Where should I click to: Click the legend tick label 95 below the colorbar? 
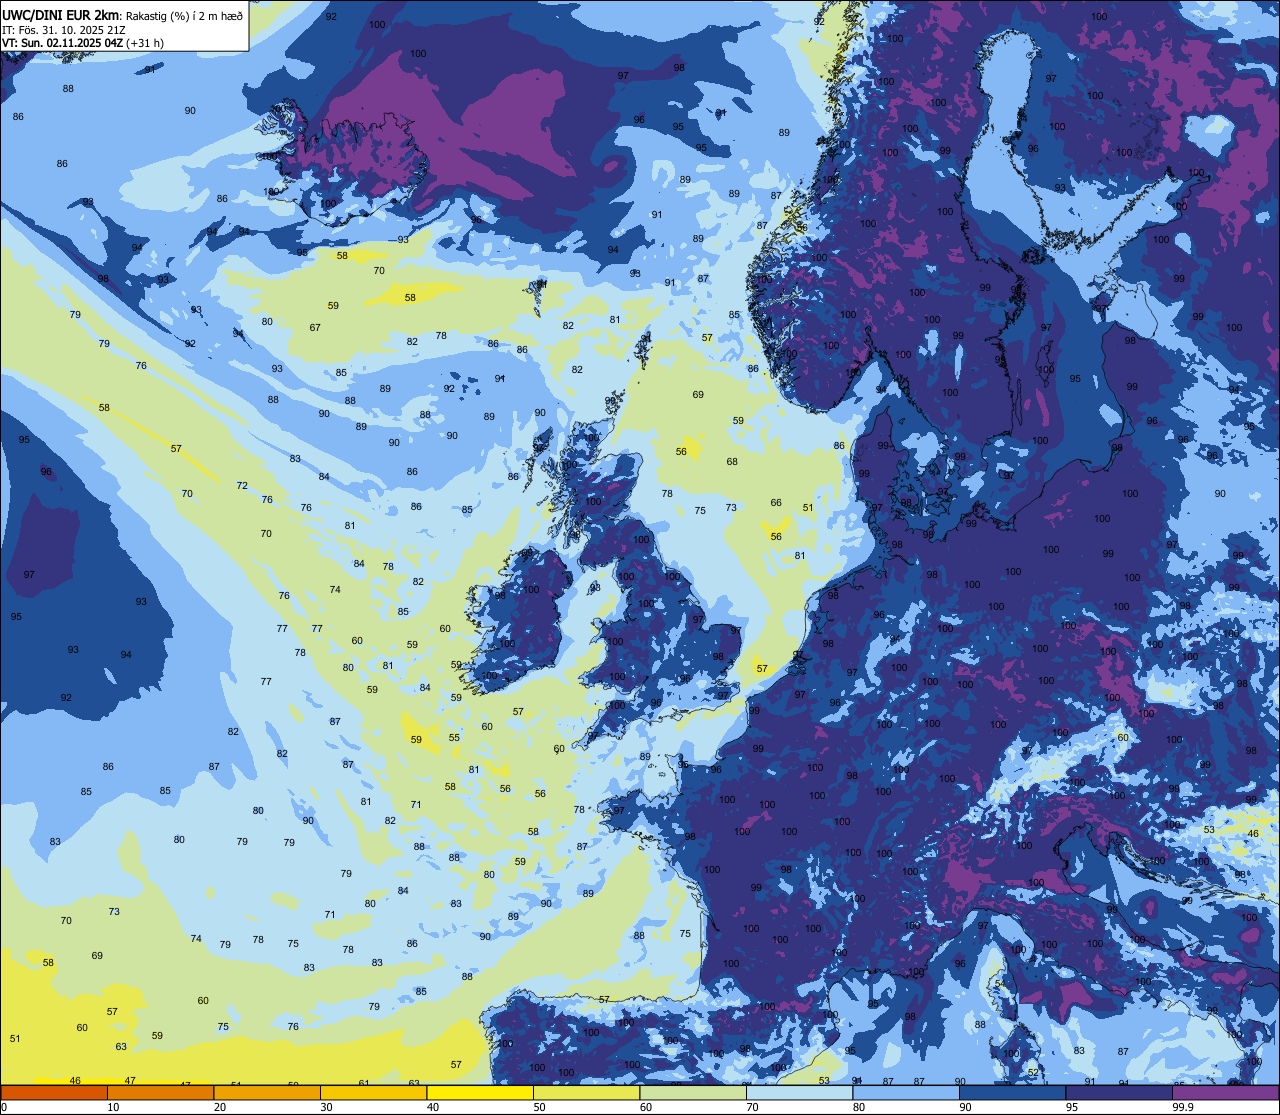[1072, 1107]
